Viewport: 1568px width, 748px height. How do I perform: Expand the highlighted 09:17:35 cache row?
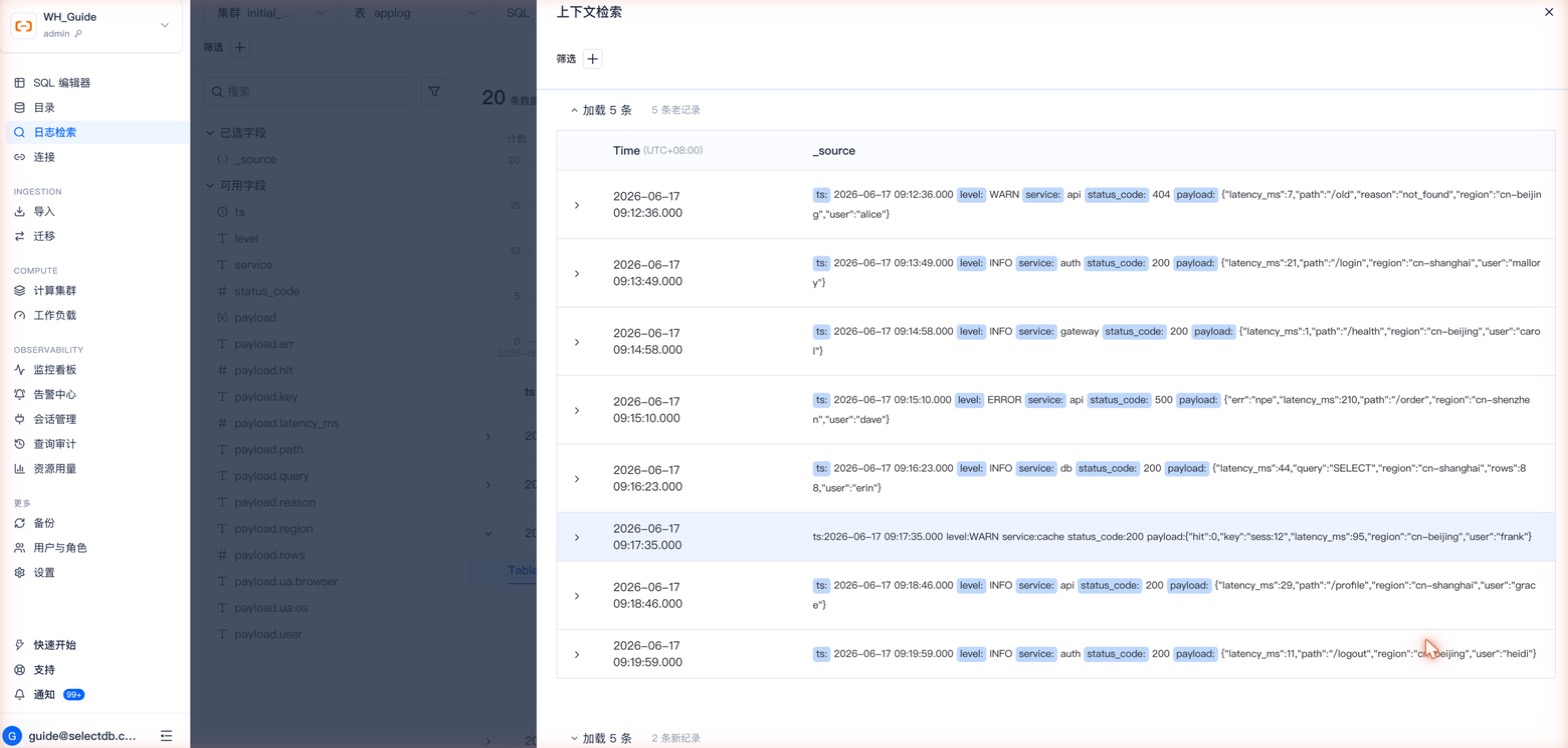[x=576, y=537]
